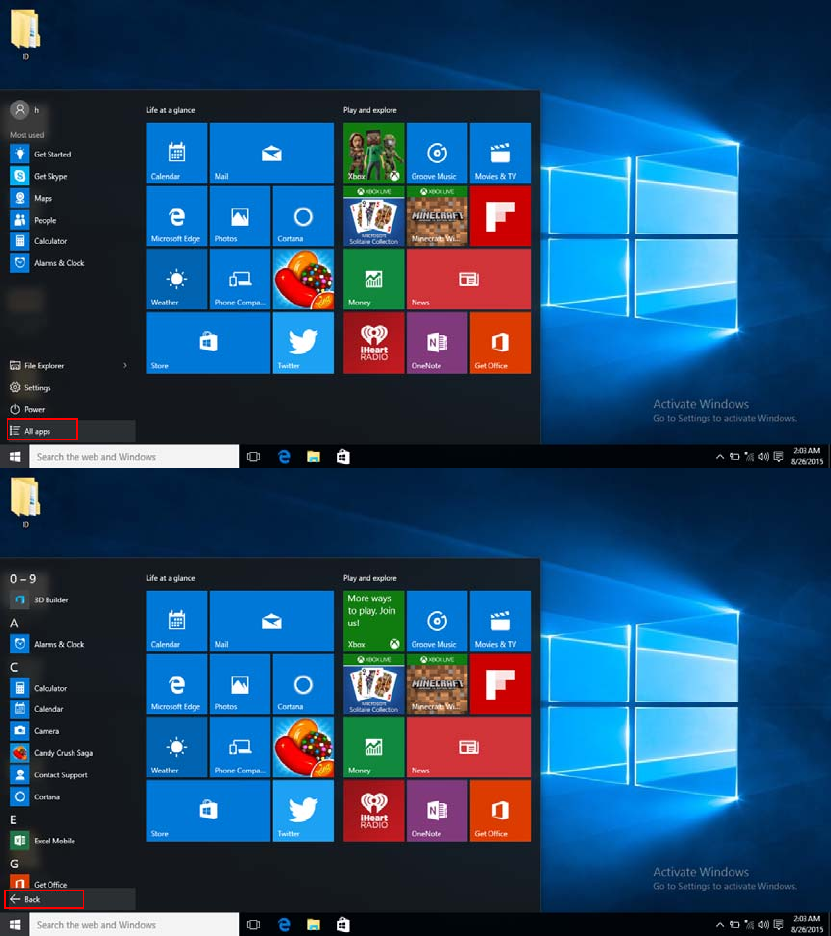
Task: Select the ID desktop folder in top screenshot
Action: 25,34
